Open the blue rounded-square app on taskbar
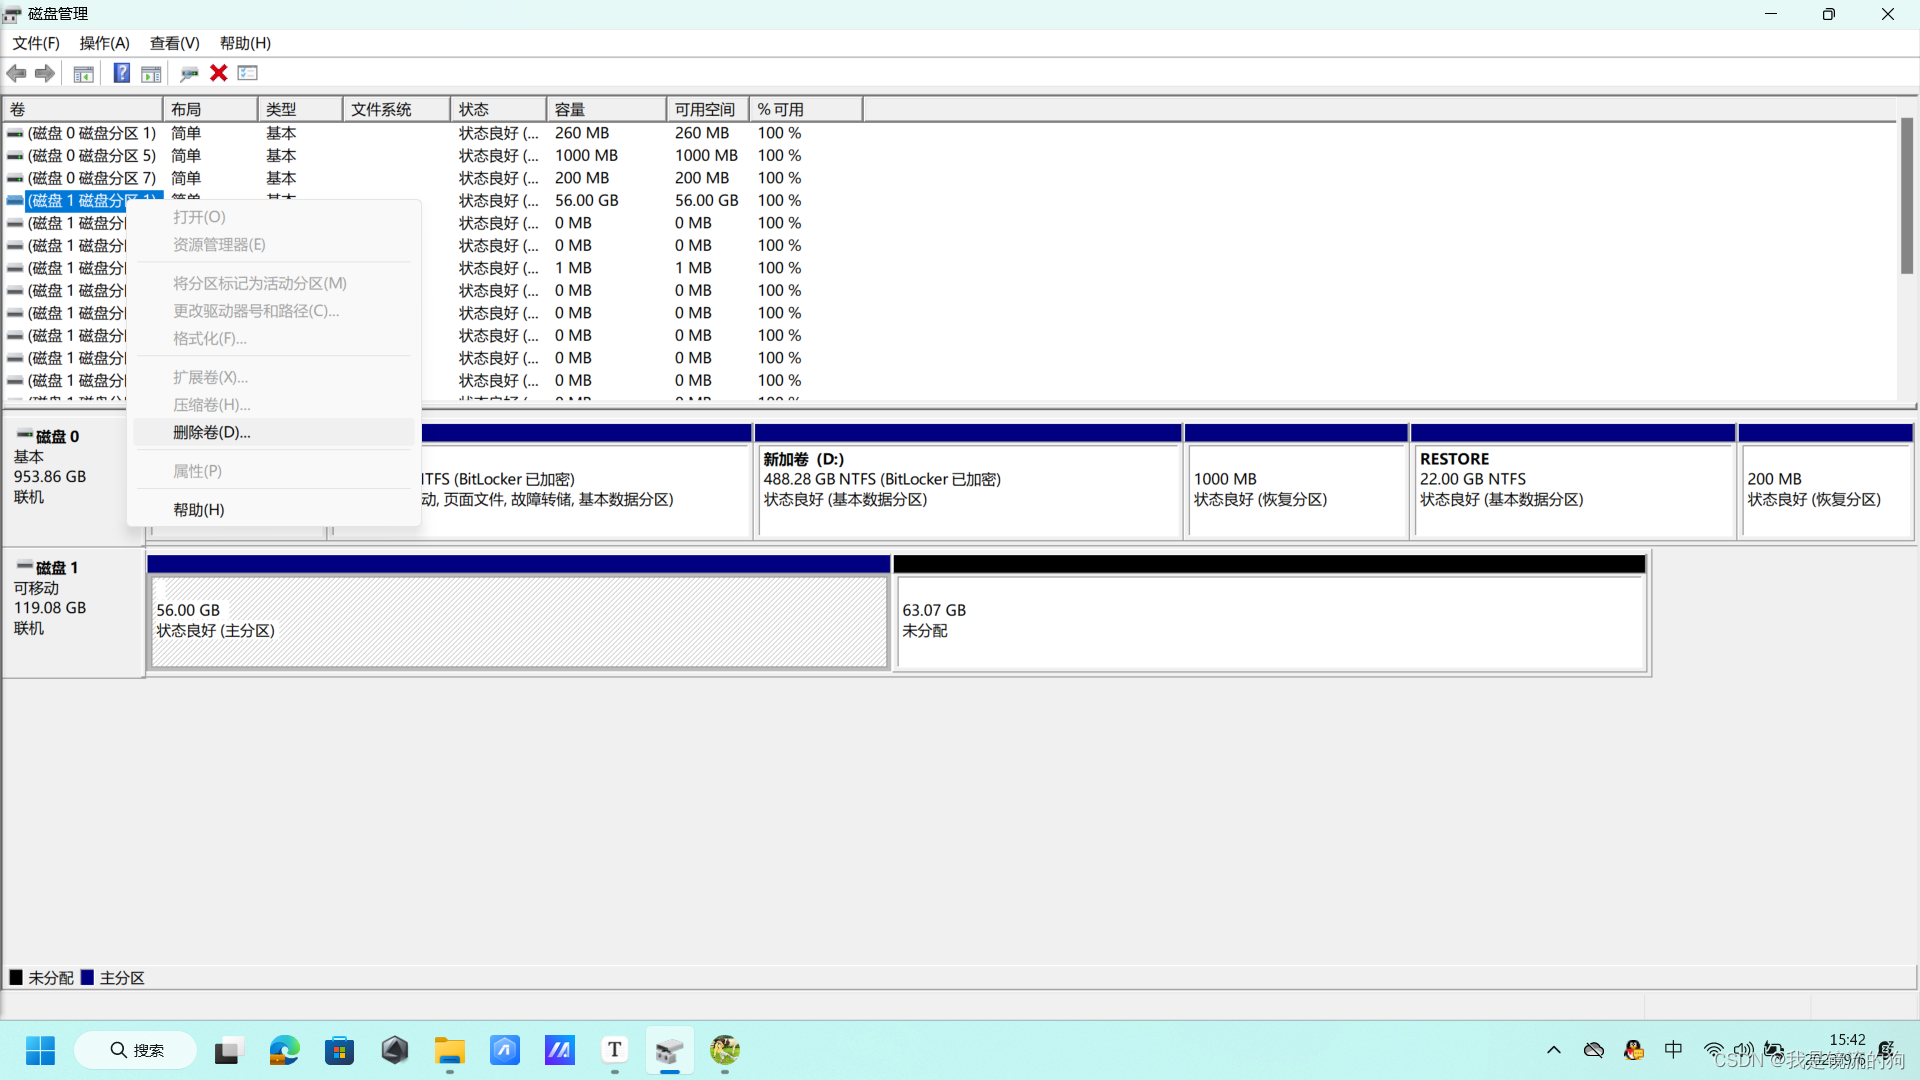Image resolution: width=1920 pixels, height=1080 pixels. point(504,1050)
